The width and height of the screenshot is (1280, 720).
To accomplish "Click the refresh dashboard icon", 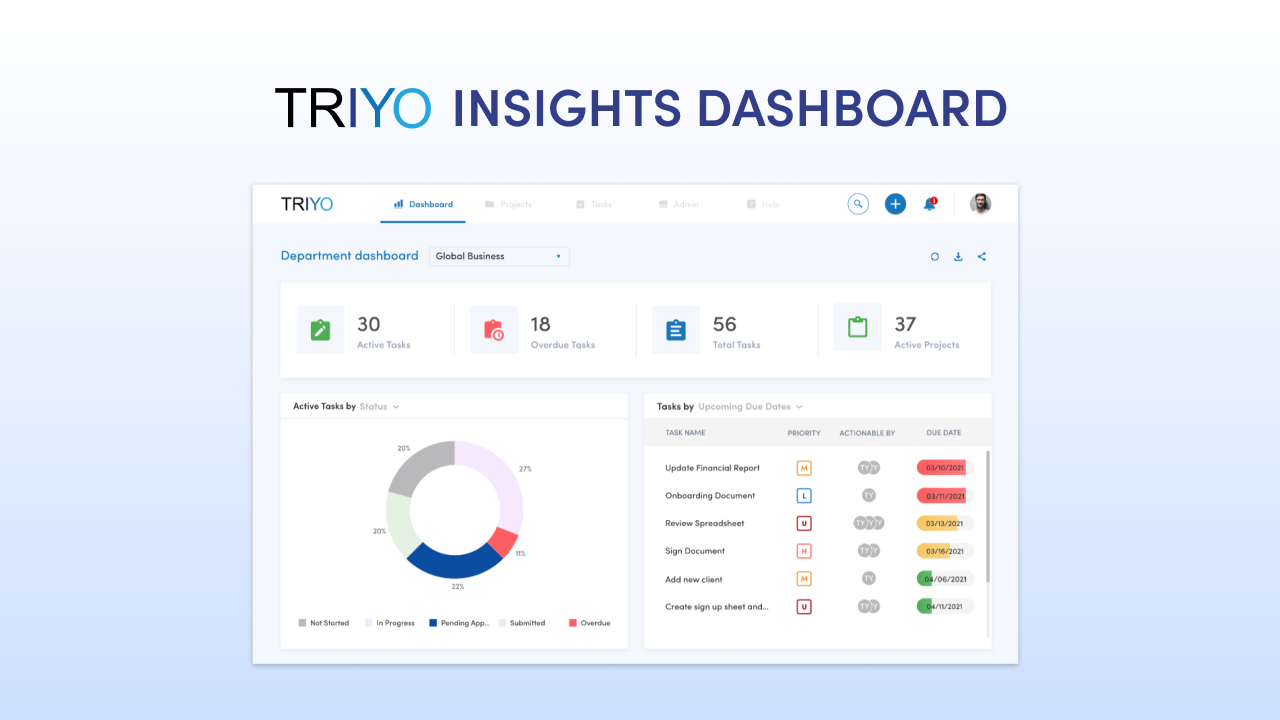I will click(935, 257).
